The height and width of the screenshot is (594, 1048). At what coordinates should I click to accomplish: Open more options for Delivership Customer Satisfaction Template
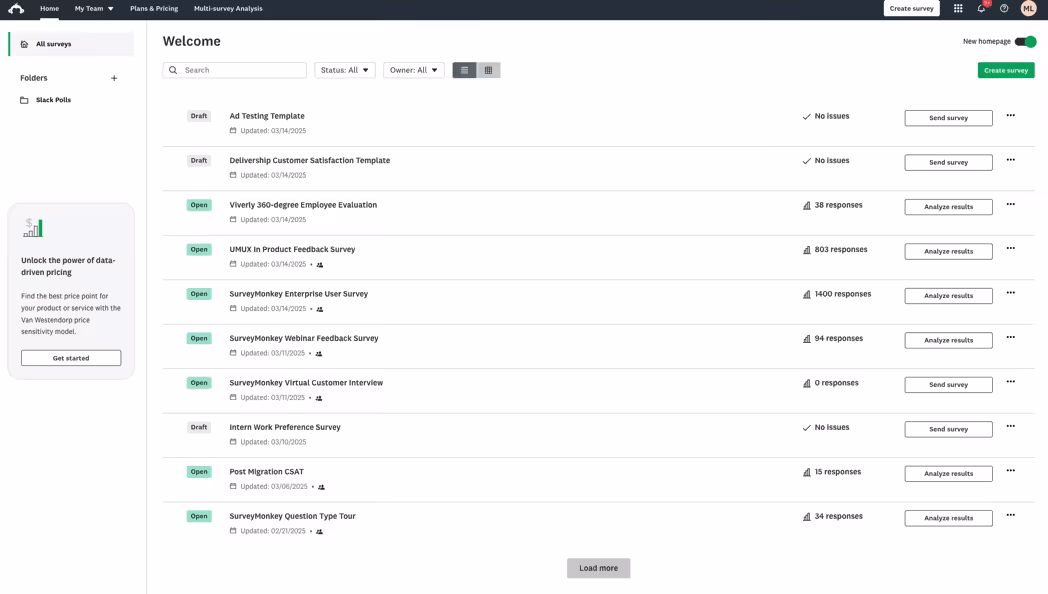tap(1011, 160)
